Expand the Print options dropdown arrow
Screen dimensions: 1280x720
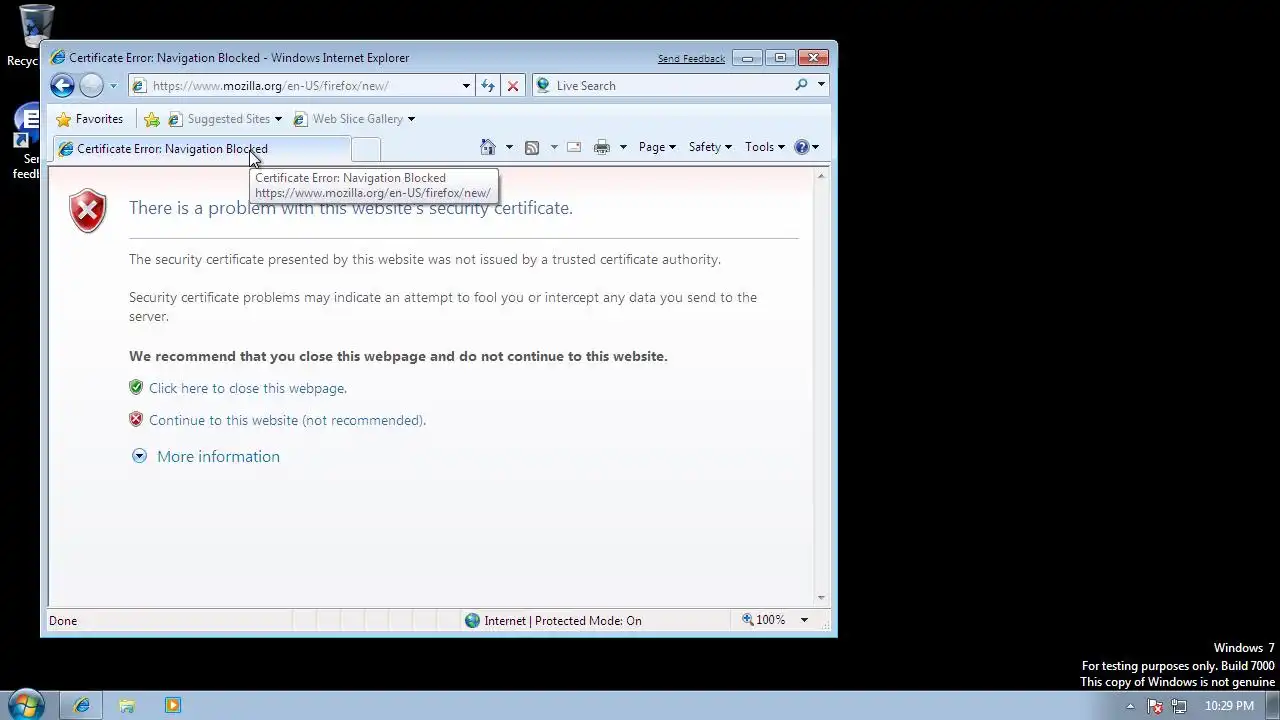pyautogui.click(x=623, y=147)
